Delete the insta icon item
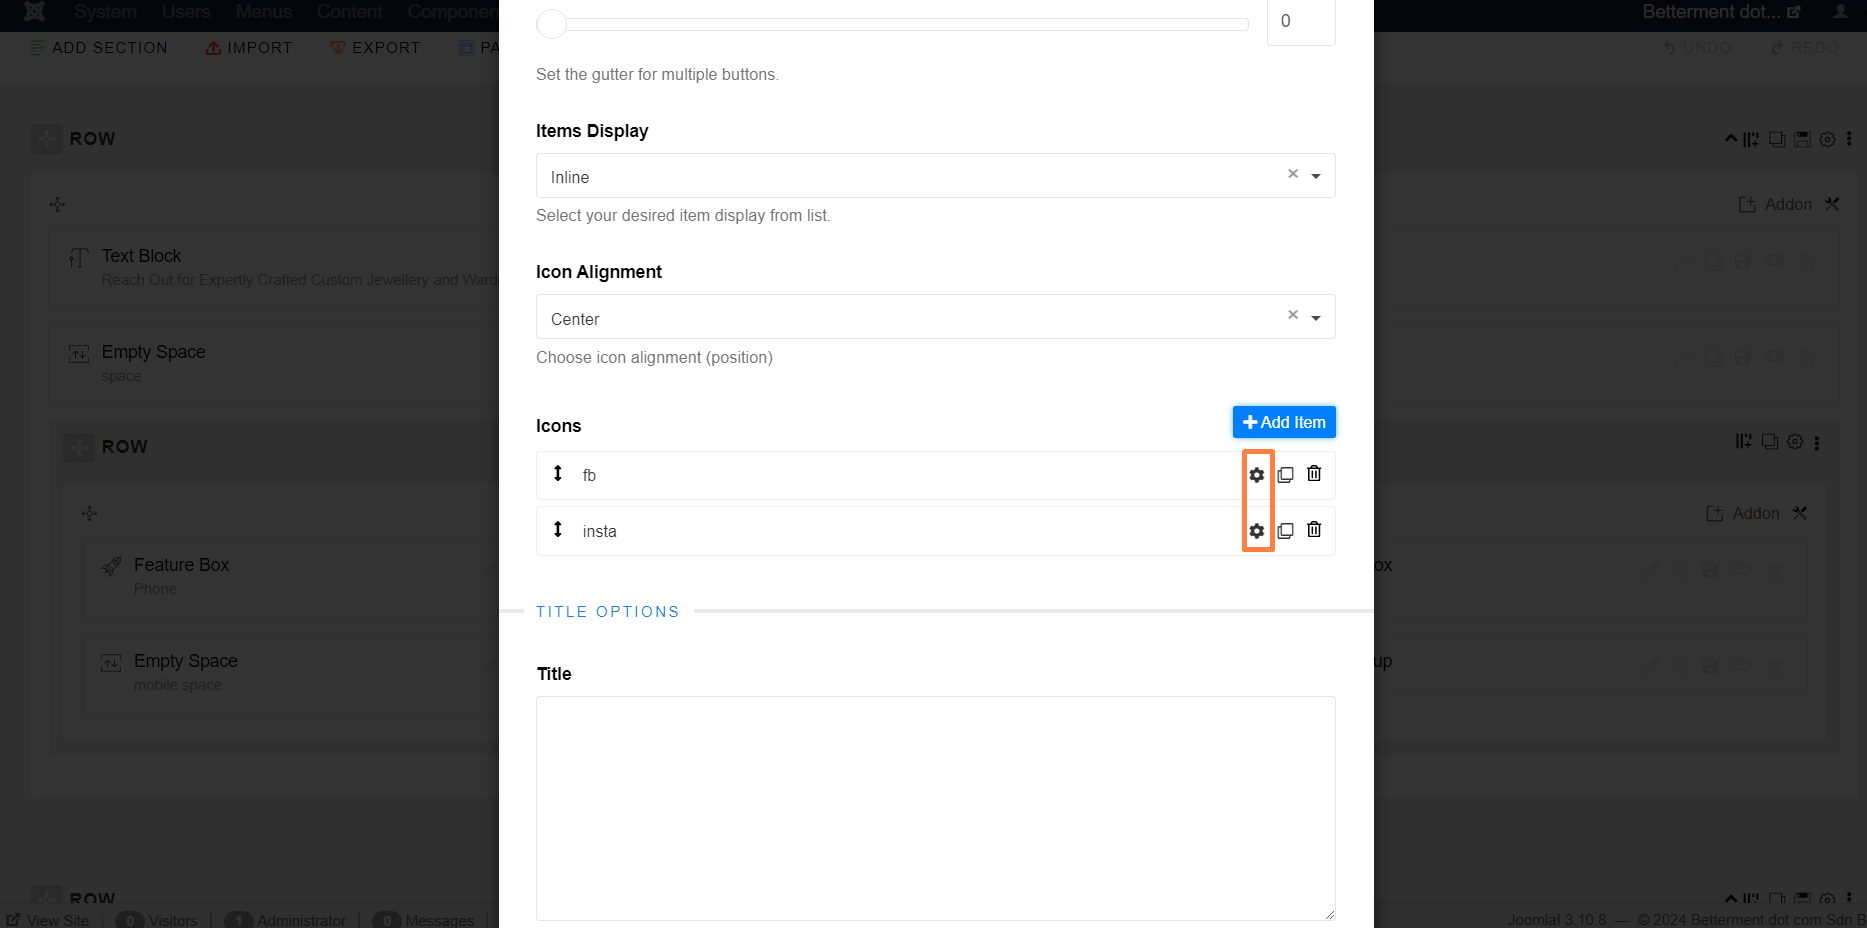The width and height of the screenshot is (1867, 928). click(1314, 530)
